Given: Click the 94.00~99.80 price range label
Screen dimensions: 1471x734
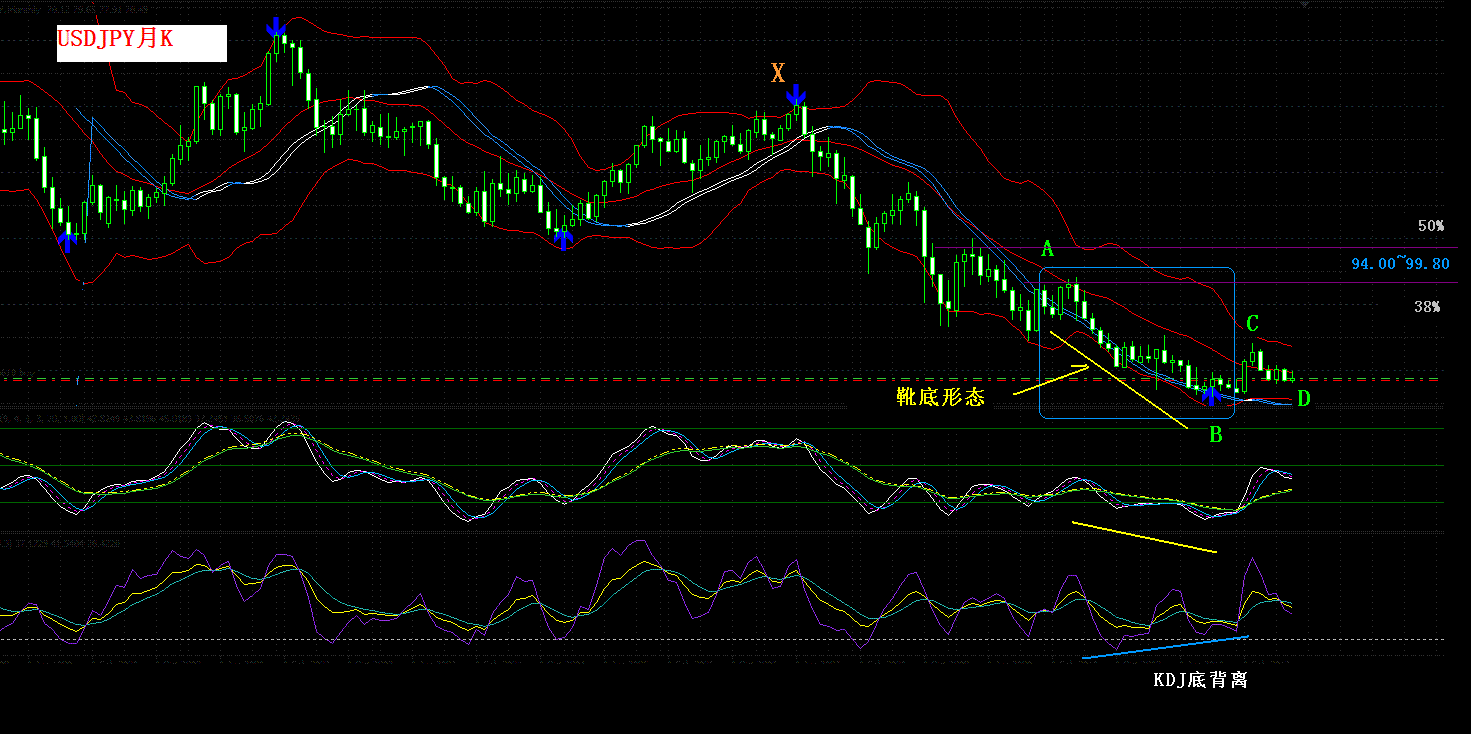Looking at the screenshot, I should coord(1400,264).
